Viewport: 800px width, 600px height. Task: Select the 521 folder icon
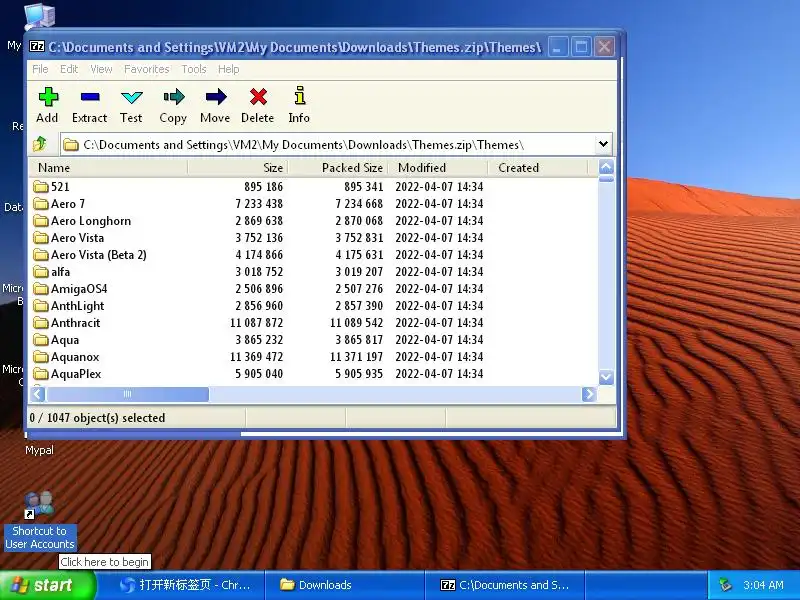pos(41,186)
